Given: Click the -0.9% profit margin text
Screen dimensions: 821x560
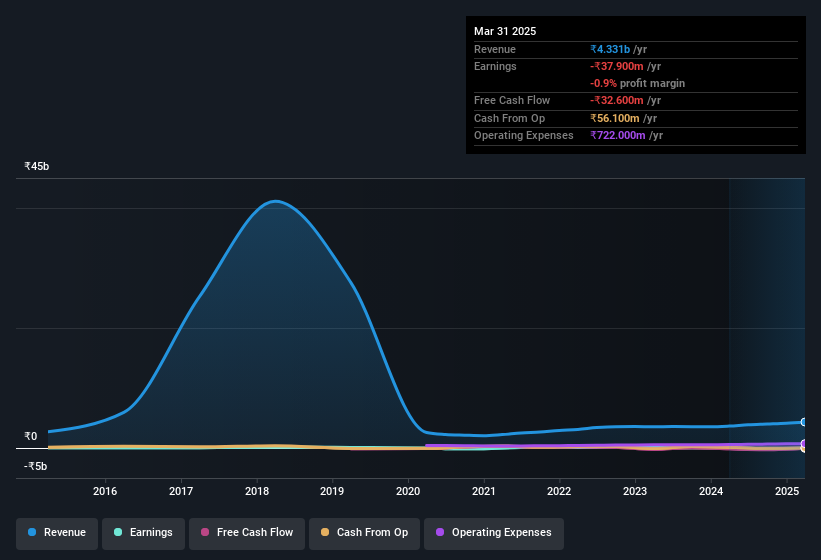Looking at the screenshot, I should tap(637, 84).
